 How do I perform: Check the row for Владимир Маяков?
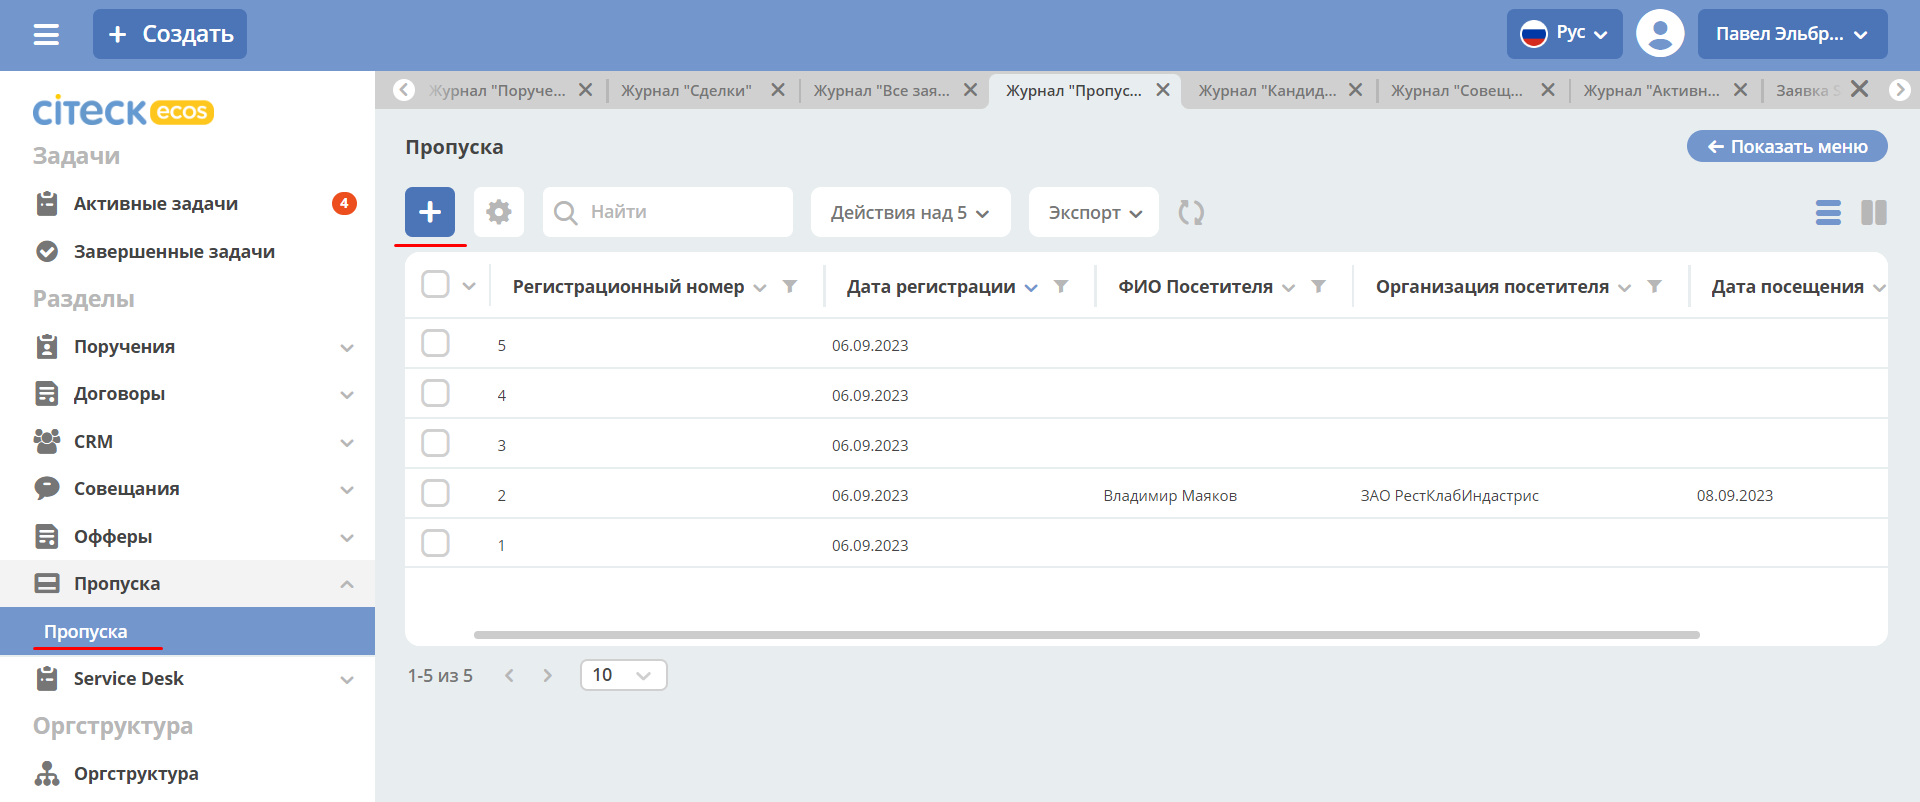pos(435,493)
